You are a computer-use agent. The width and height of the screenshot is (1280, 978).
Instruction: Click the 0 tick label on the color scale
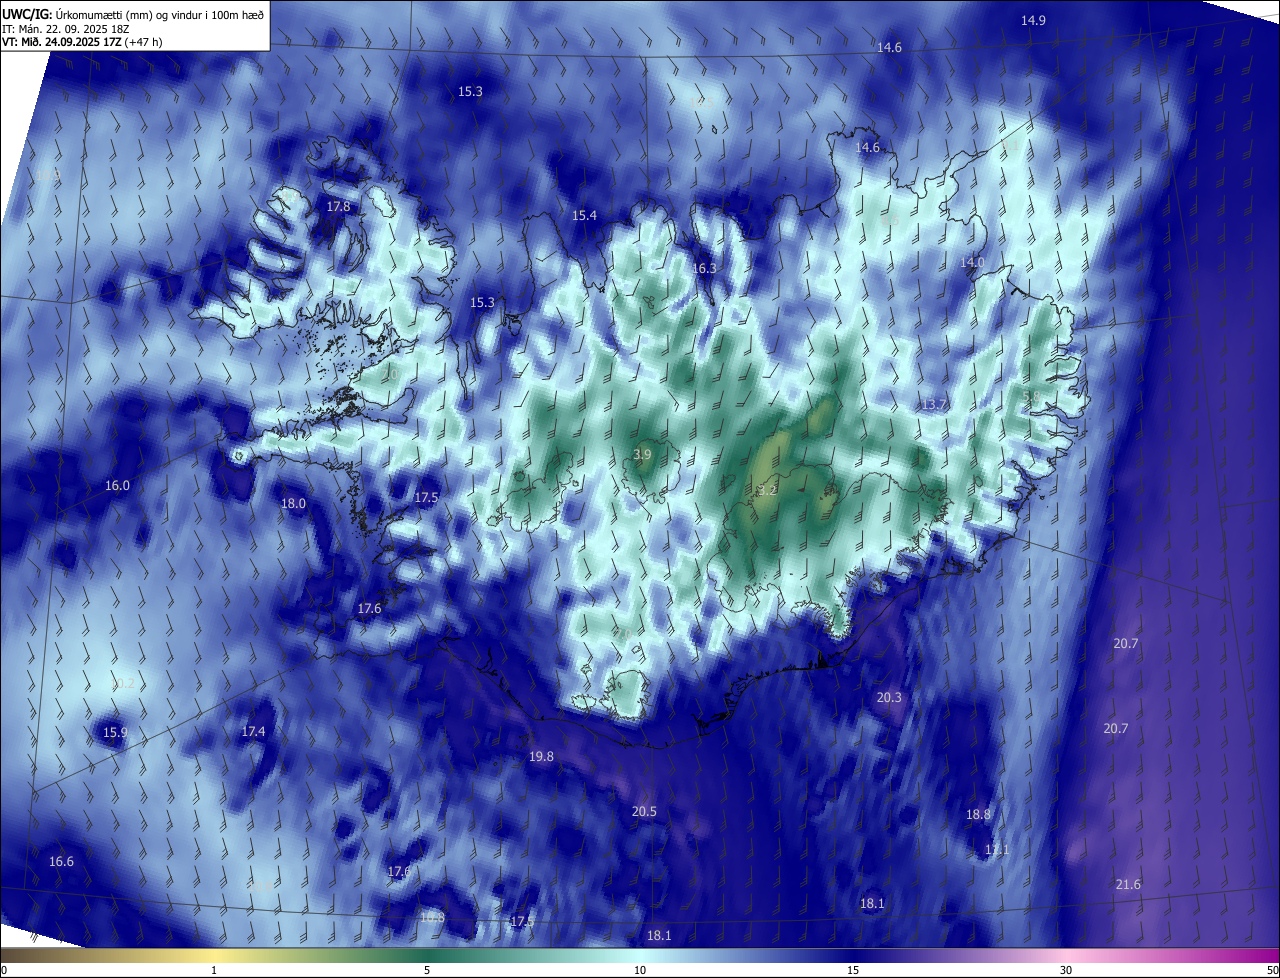pos(4,971)
